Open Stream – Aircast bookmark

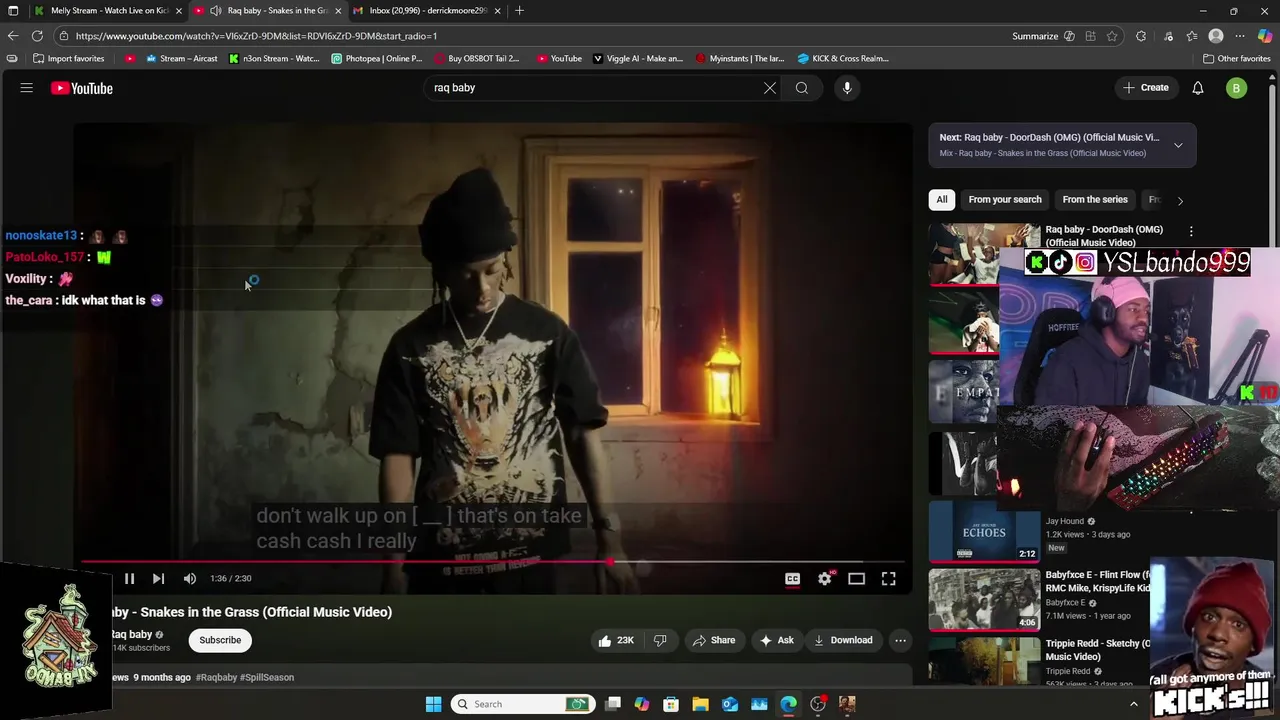[x=181, y=58]
